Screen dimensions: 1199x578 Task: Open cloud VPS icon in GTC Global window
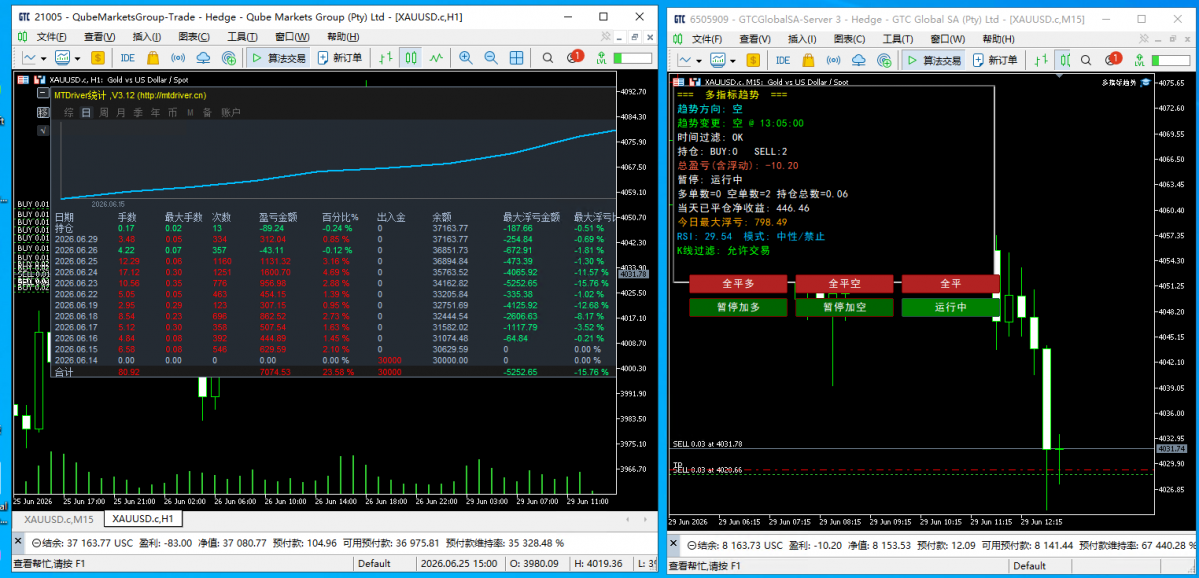[859, 60]
